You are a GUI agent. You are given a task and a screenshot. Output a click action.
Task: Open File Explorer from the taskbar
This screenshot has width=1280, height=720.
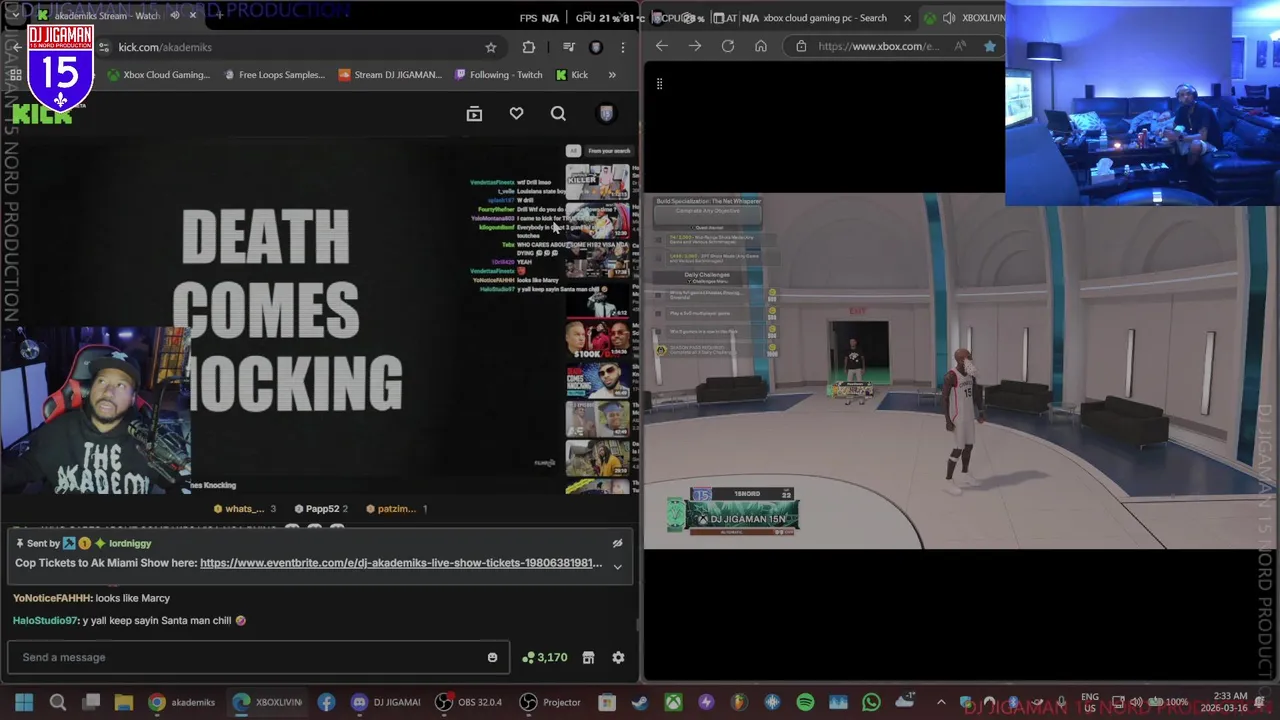tap(124, 702)
